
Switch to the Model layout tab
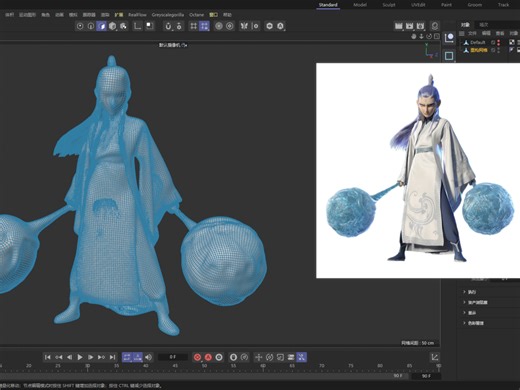point(360,5)
